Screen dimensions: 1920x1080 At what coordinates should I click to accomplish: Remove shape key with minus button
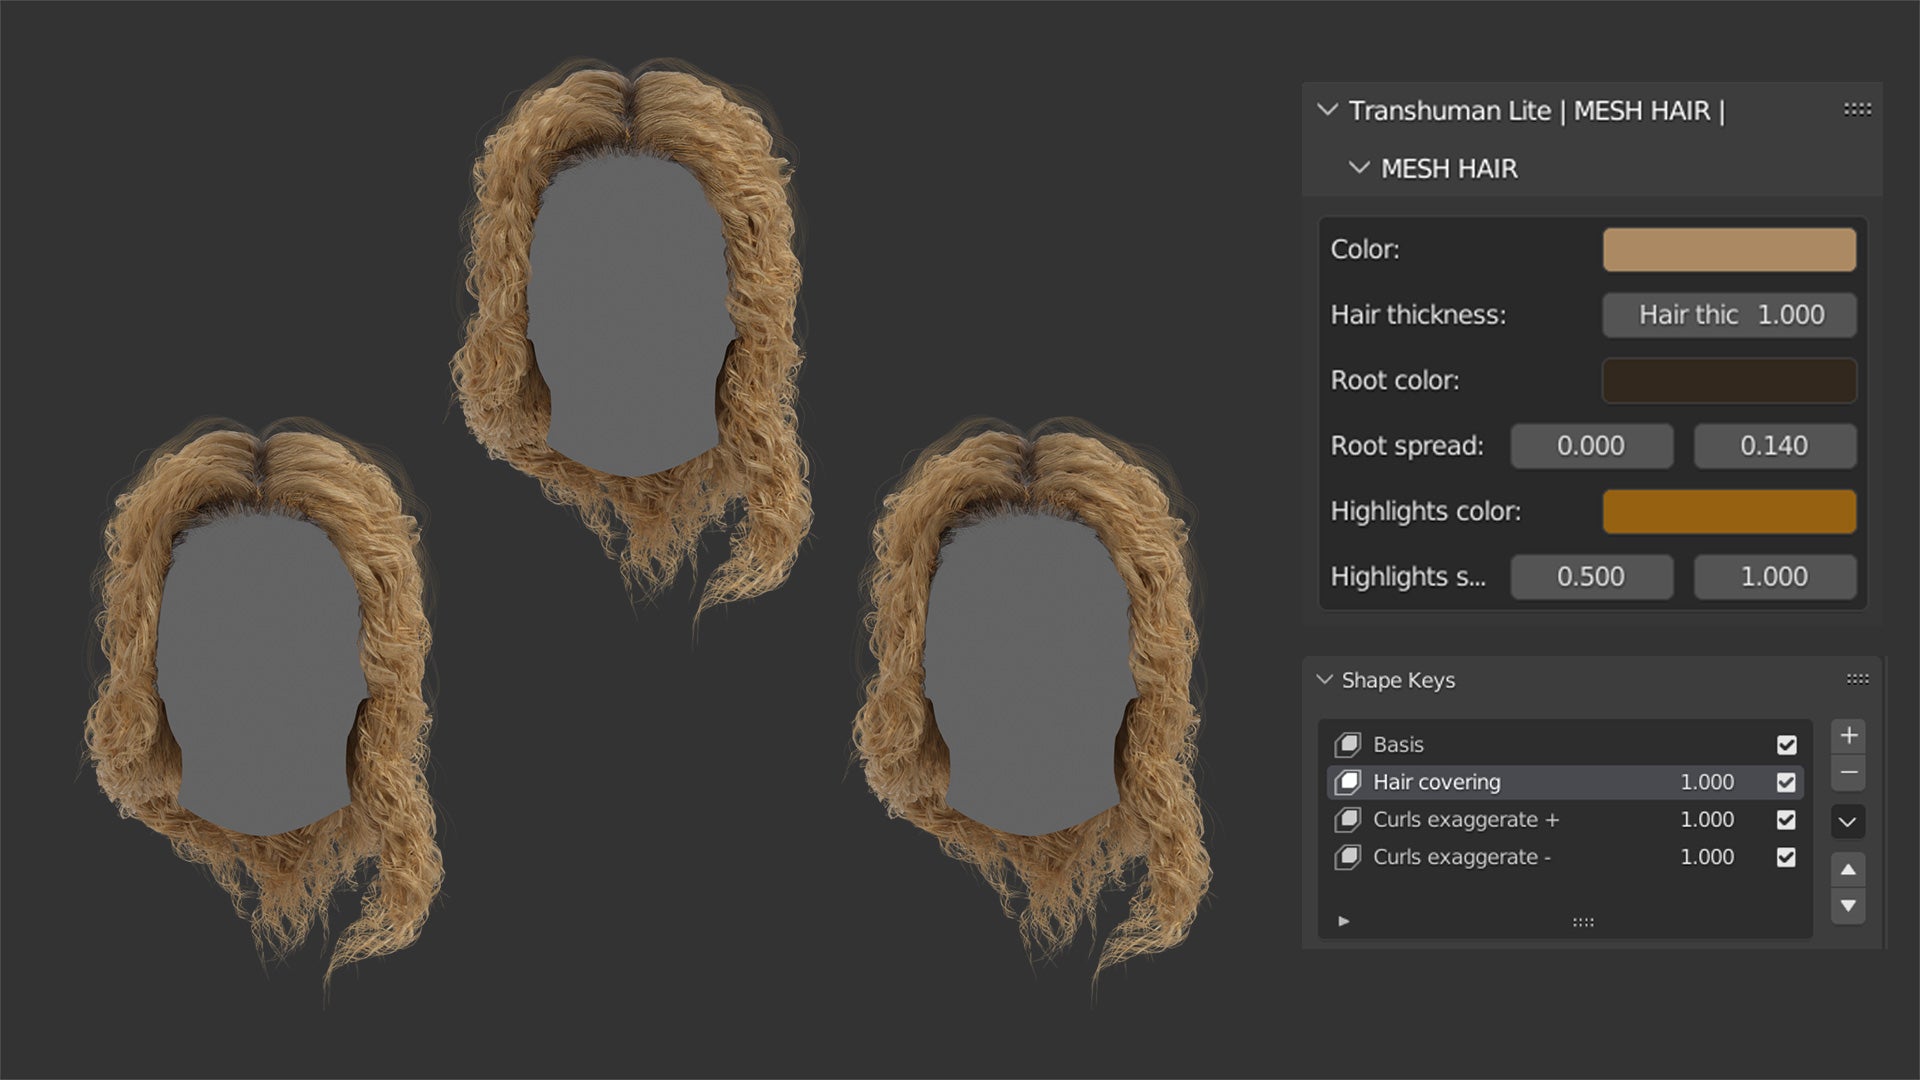coord(1848,773)
